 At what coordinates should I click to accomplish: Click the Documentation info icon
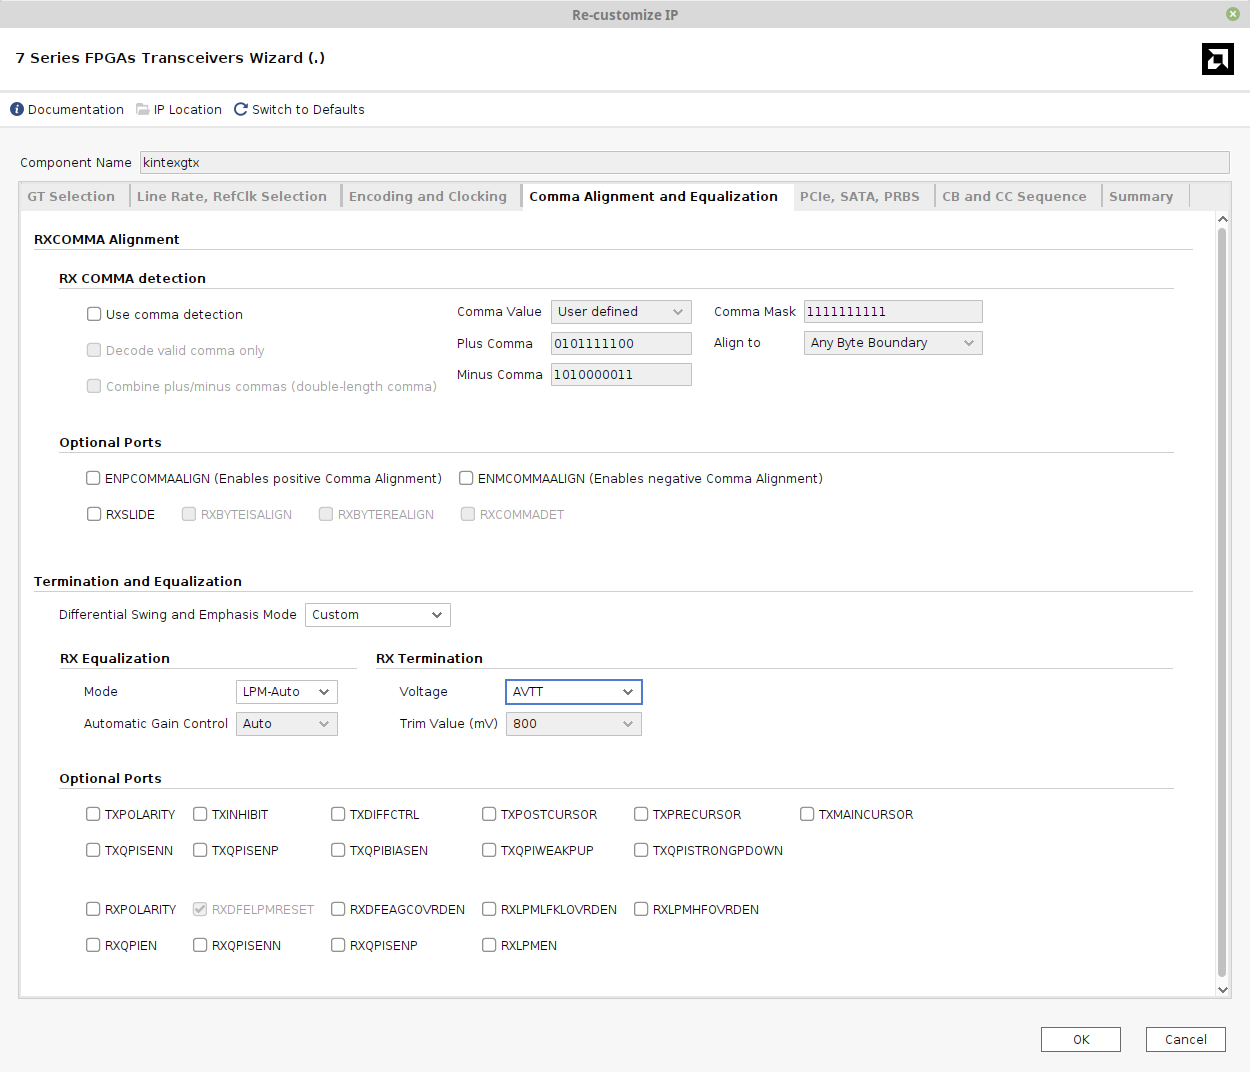(x=15, y=109)
